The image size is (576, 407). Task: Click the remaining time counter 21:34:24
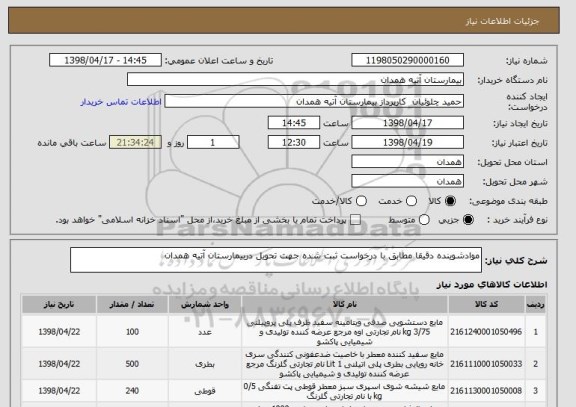click(x=135, y=142)
